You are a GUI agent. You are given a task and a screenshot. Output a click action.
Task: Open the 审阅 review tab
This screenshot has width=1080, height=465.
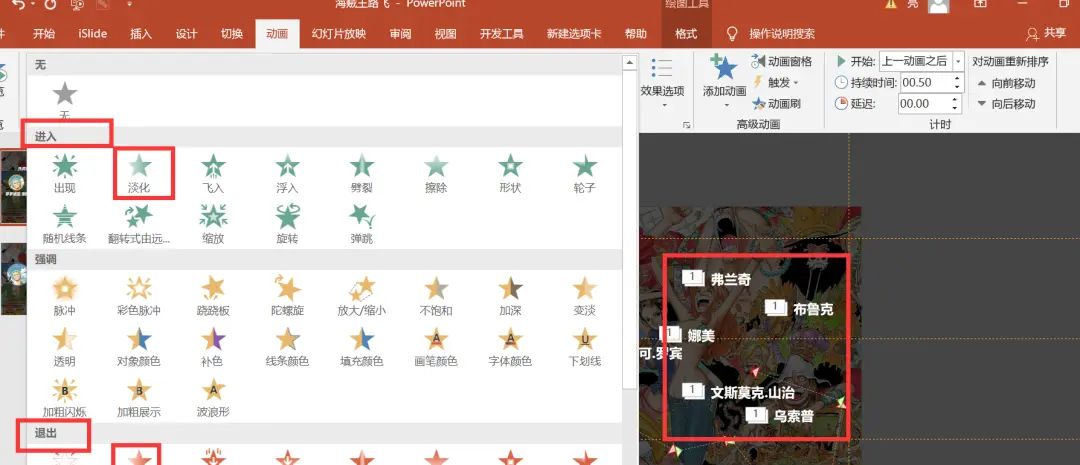(400, 34)
